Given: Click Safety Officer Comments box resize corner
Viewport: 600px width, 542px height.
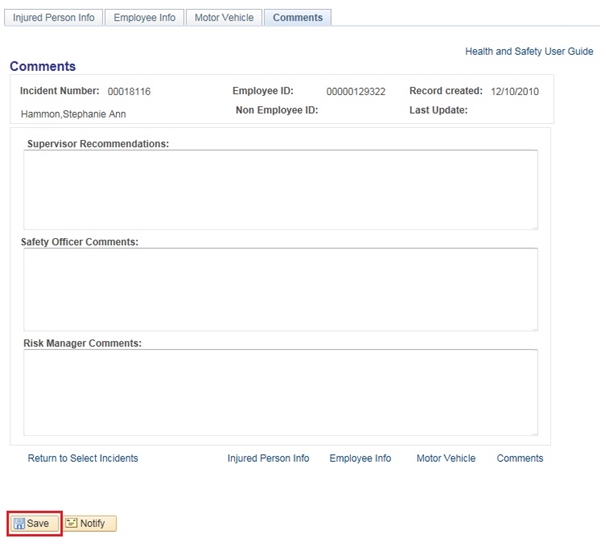Looking at the screenshot, I should coord(534,327).
